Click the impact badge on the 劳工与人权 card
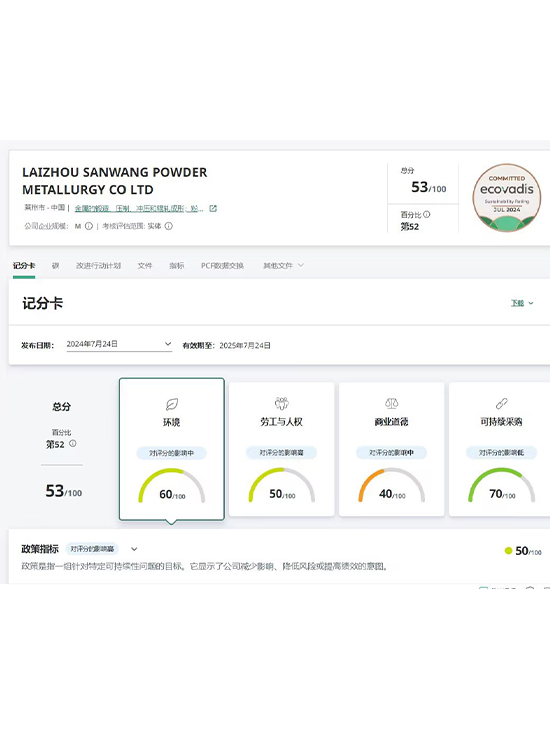Screen dimensions: 550x729 282,452
